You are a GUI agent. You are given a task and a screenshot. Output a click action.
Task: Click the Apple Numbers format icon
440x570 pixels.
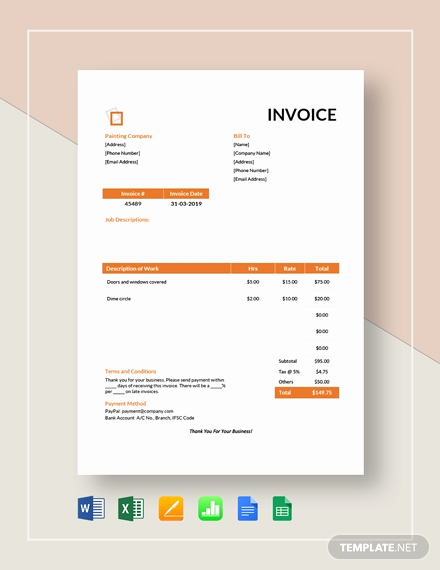(211, 508)
